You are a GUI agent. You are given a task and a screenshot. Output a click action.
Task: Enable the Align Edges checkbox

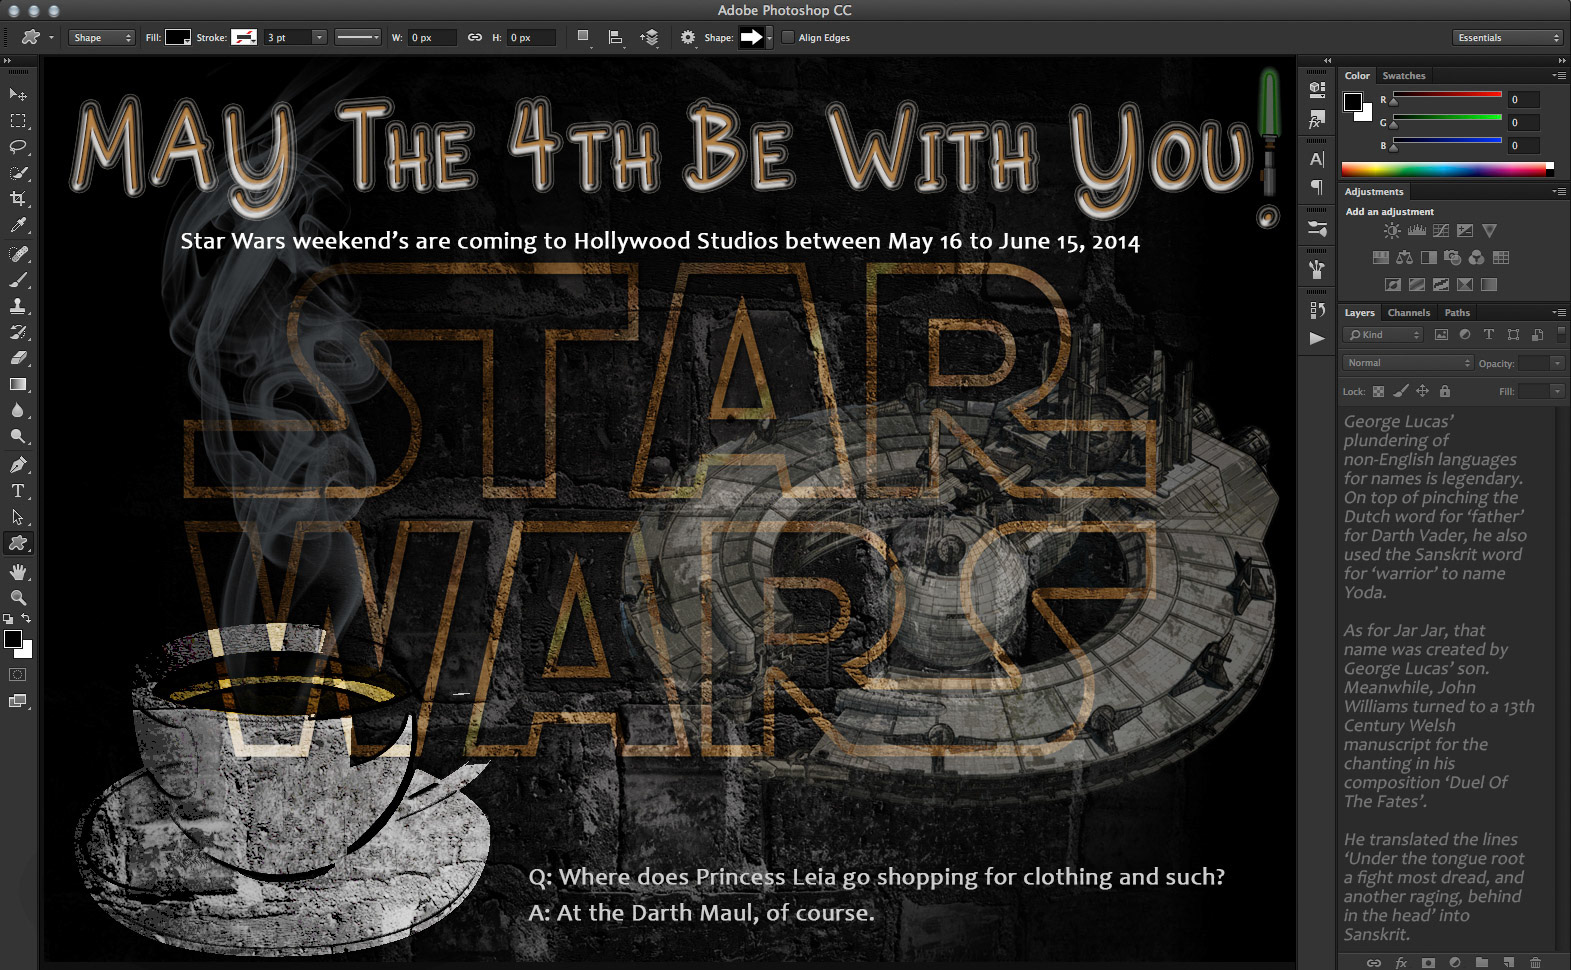(x=788, y=38)
